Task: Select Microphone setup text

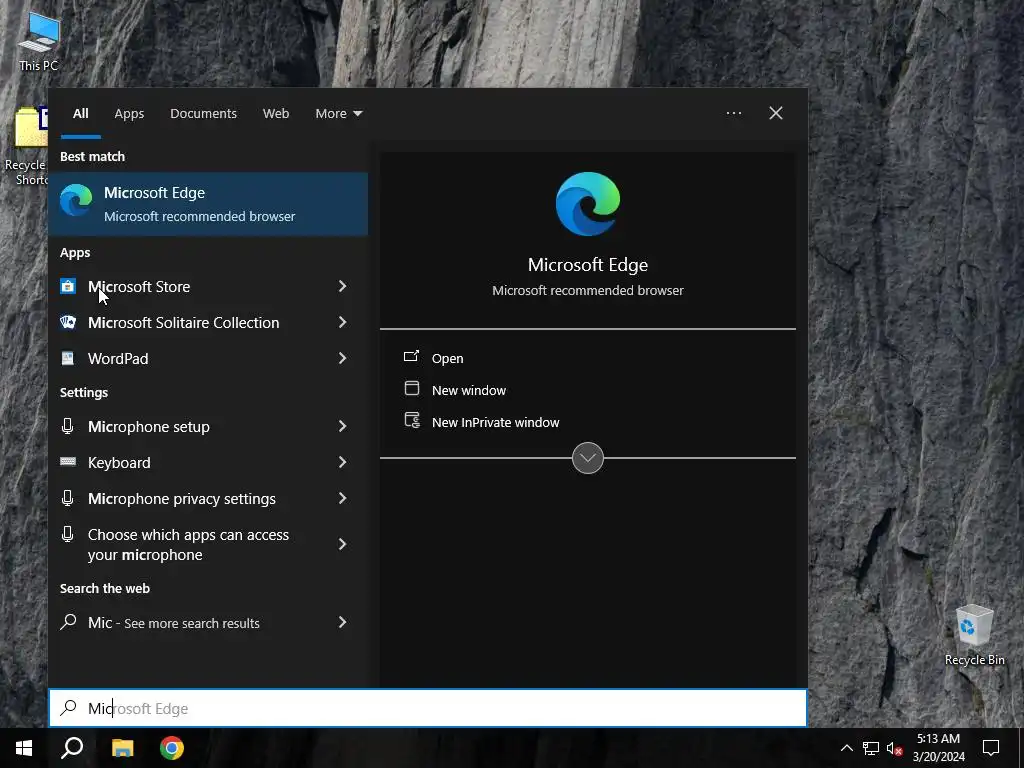Action: tap(149, 426)
